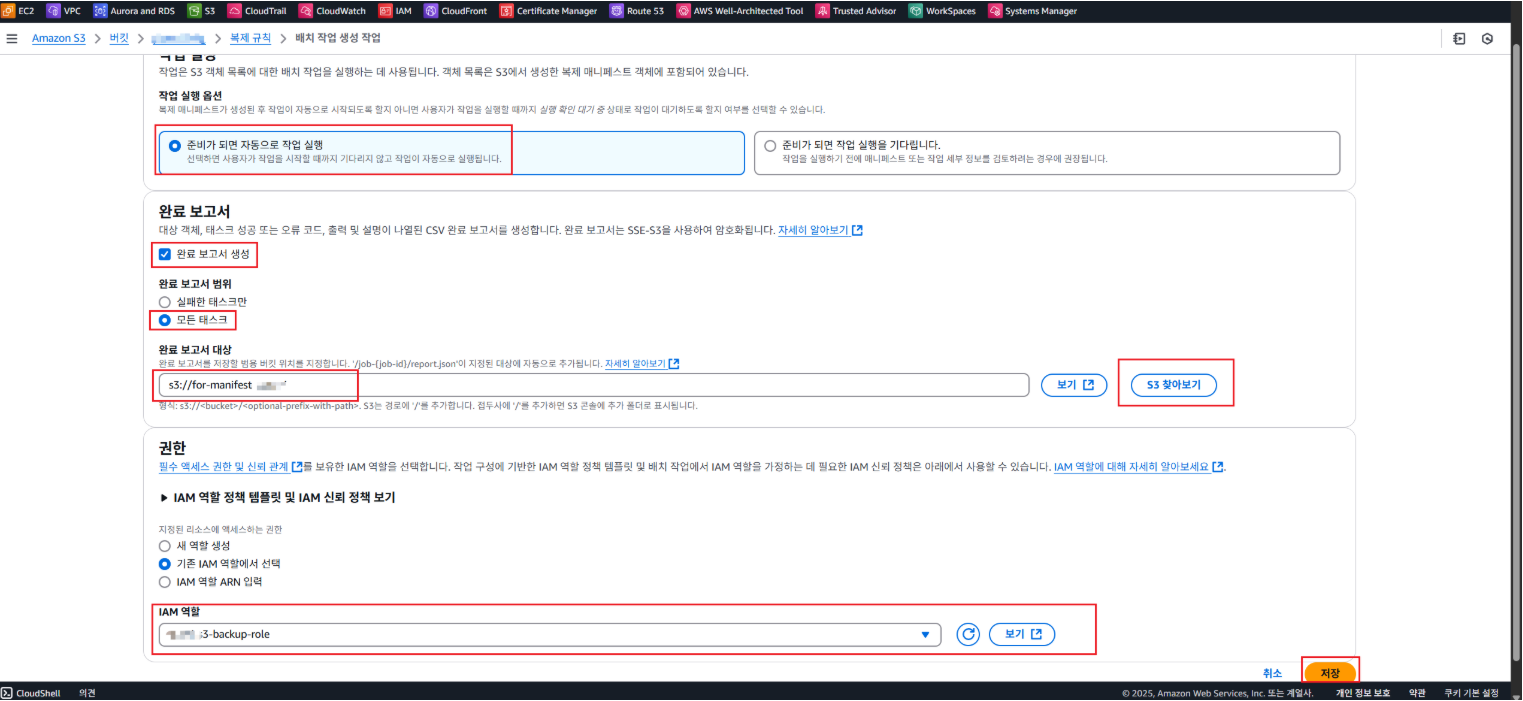
Task: Open the hamburger navigation menu icon
Action: (12, 38)
